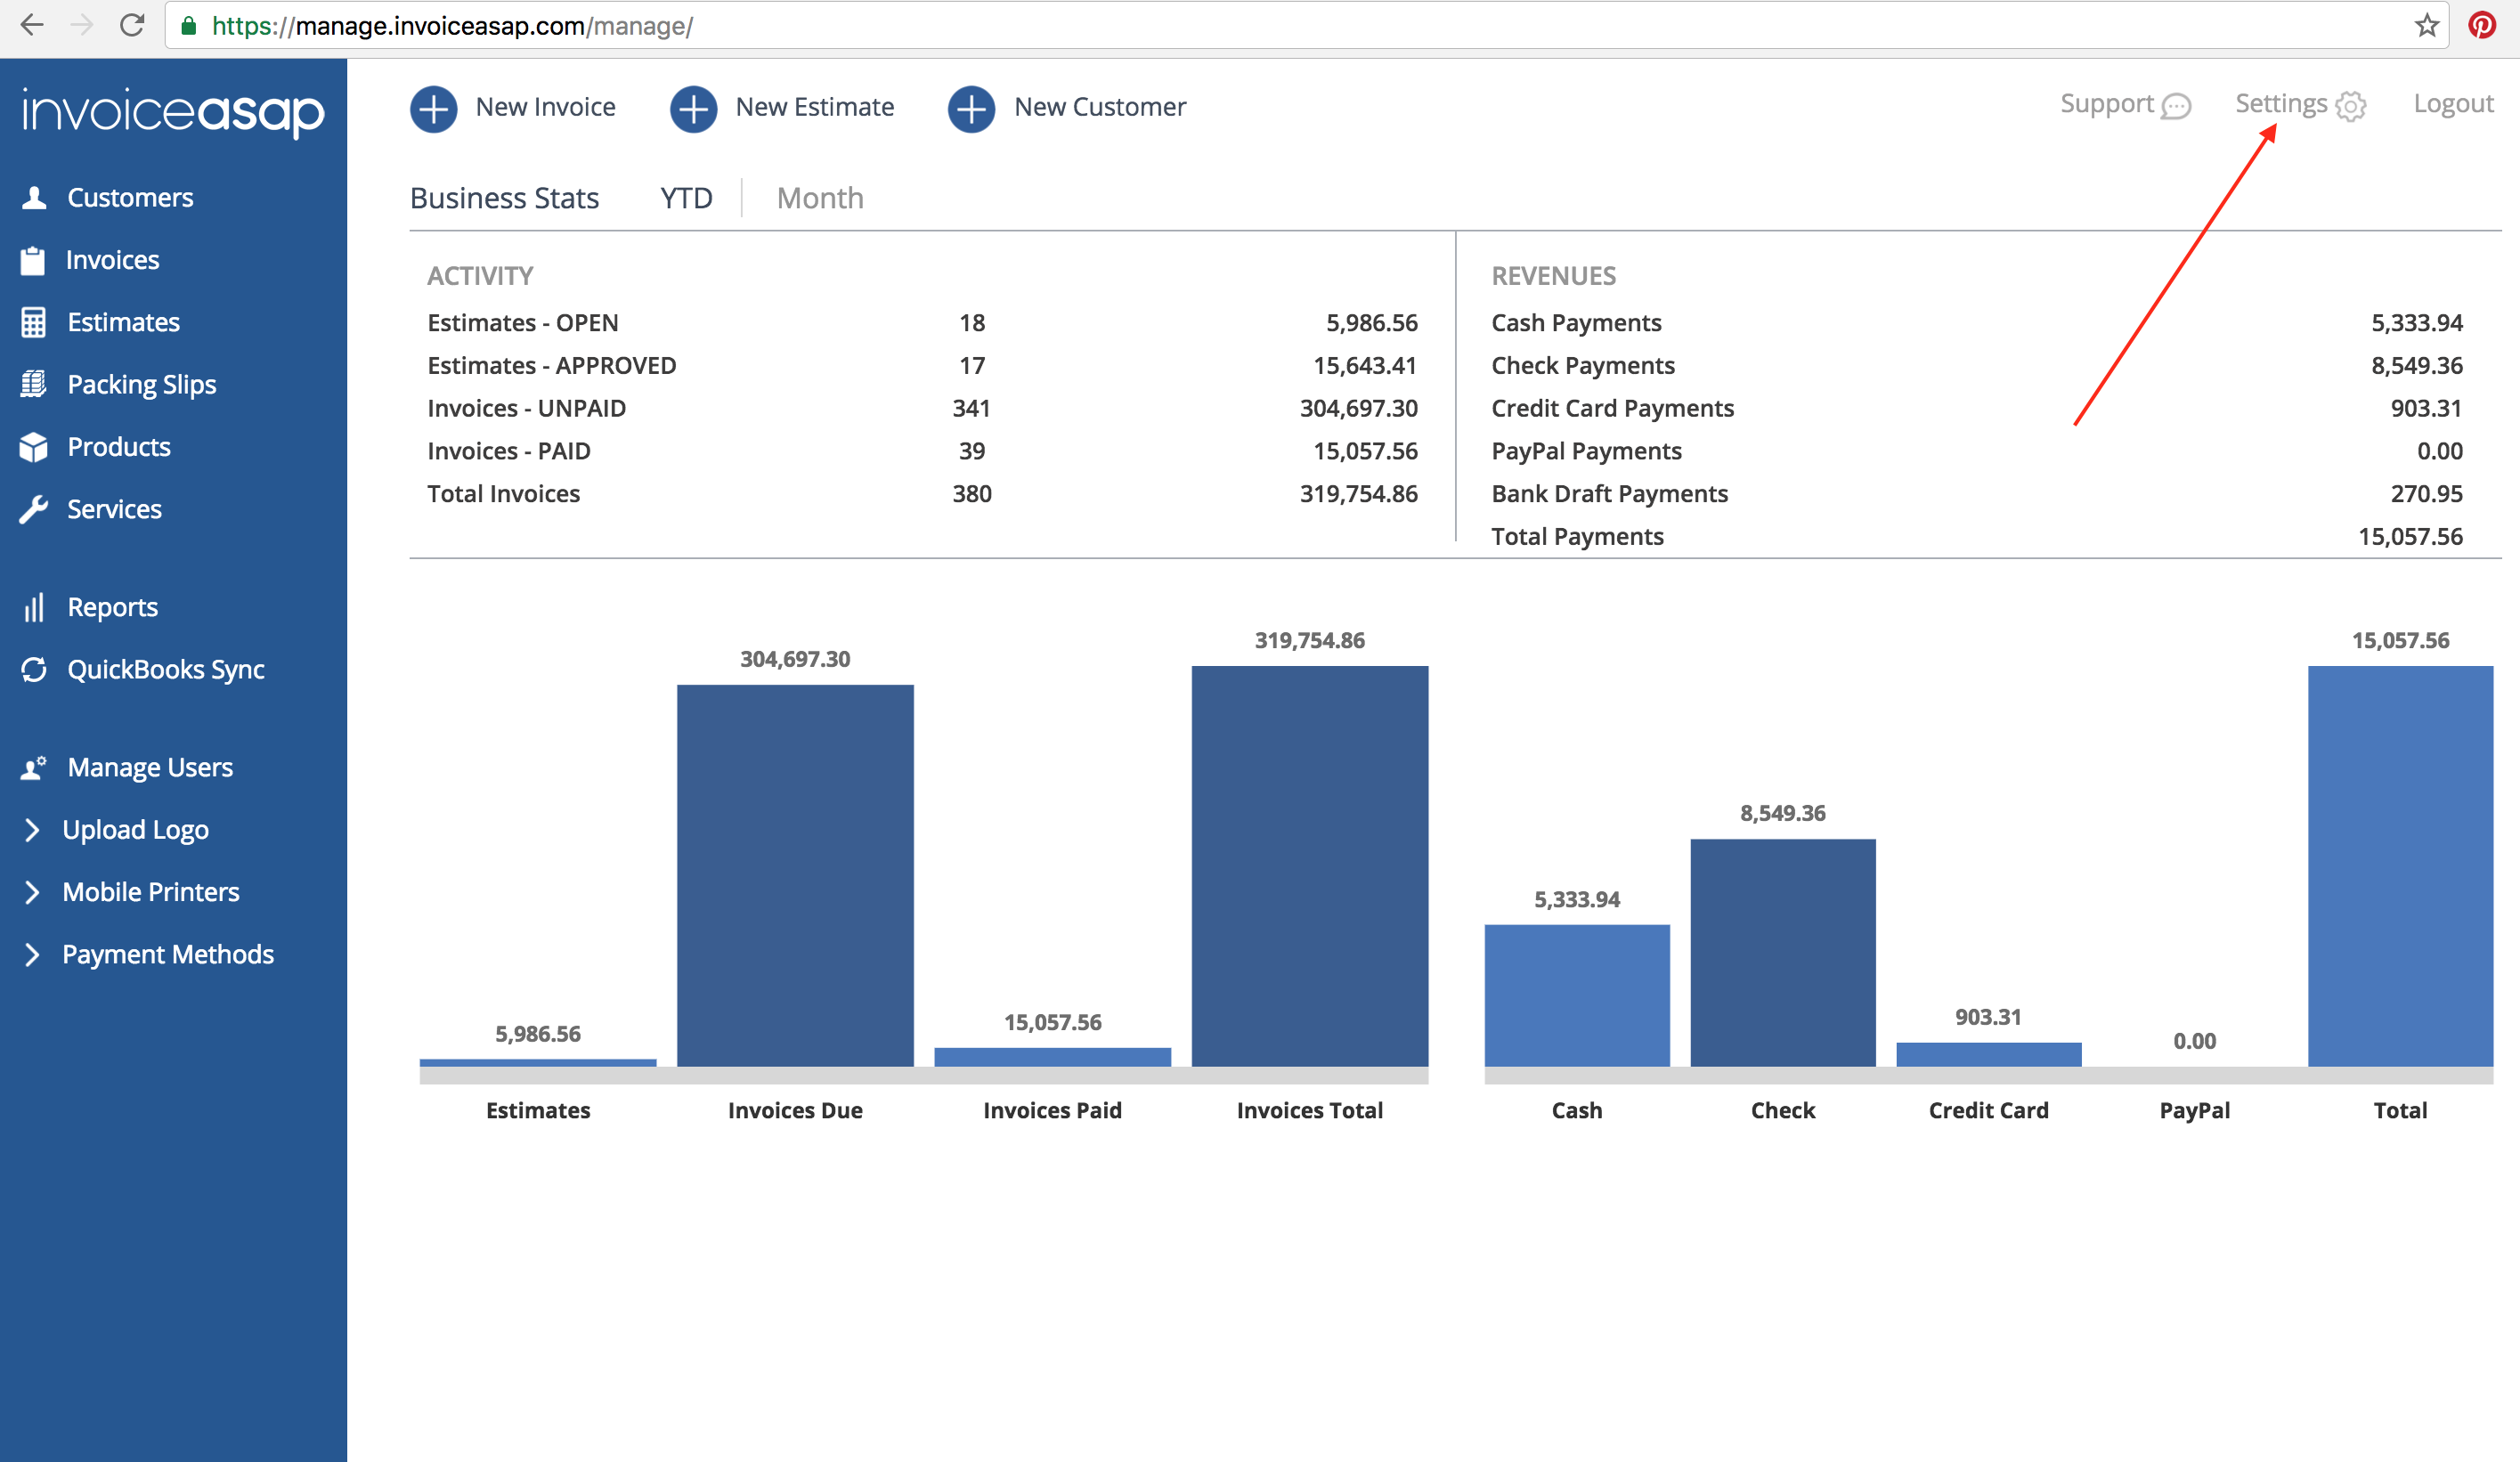Click the Logout link
Image resolution: width=2520 pixels, height=1462 pixels.
[x=2453, y=103]
